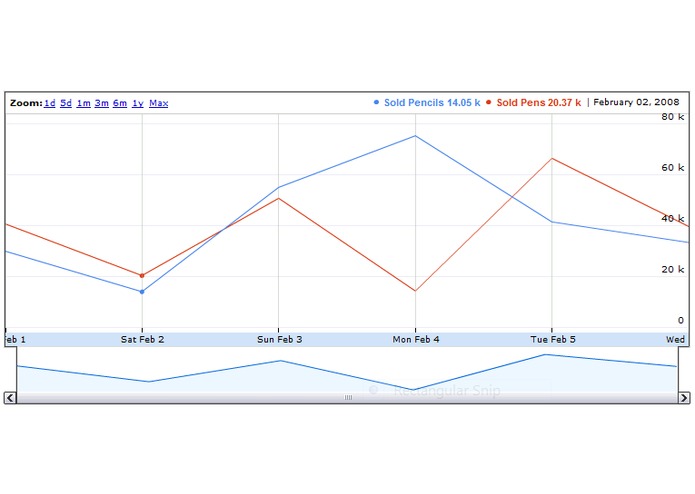This screenshot has height=494, width=695.
Task: Click the red pens peak on Tue Feb 5
Action: tap(552, 158)
